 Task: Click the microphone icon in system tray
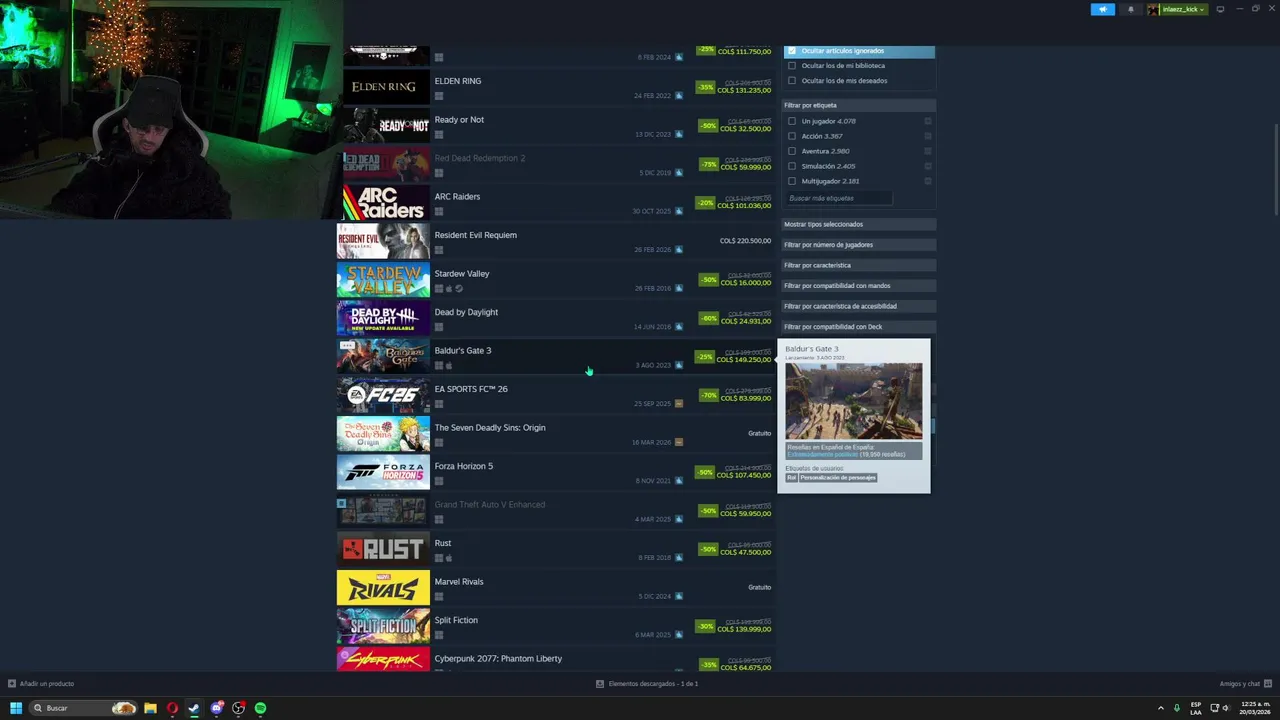click(1177, 708)
